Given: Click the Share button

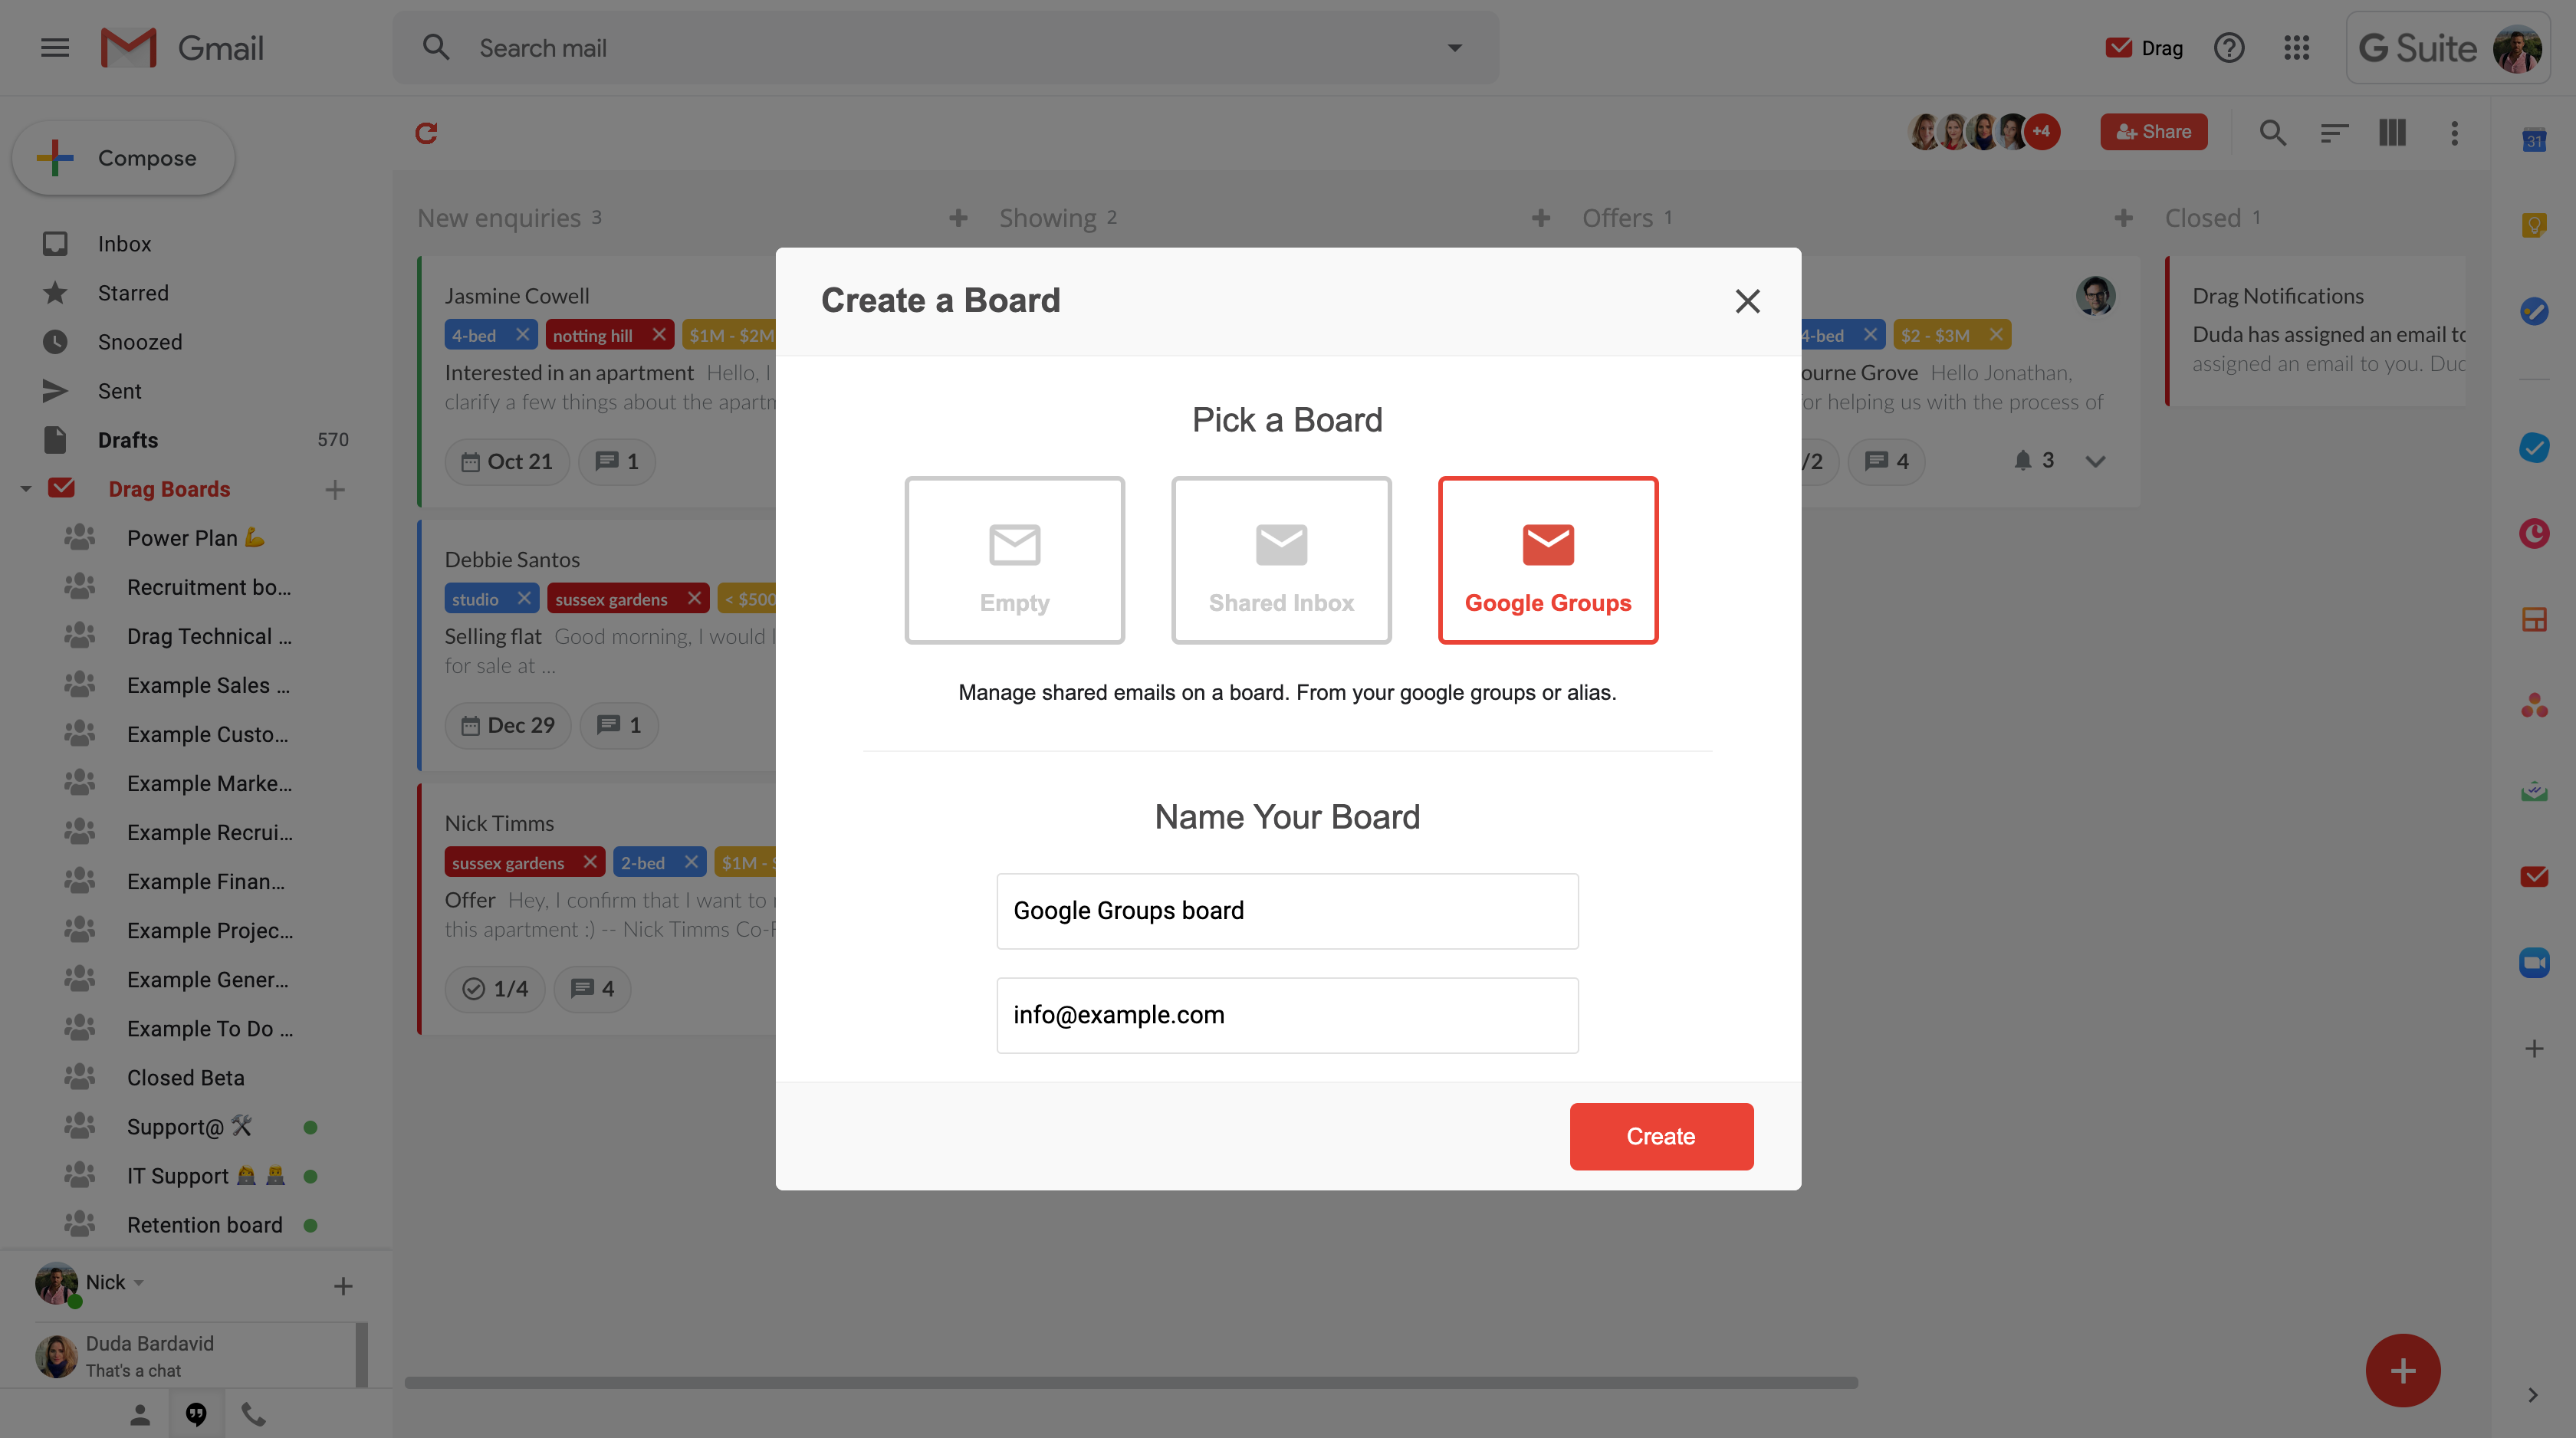Looking at the screenshot, I should 2153,132.
